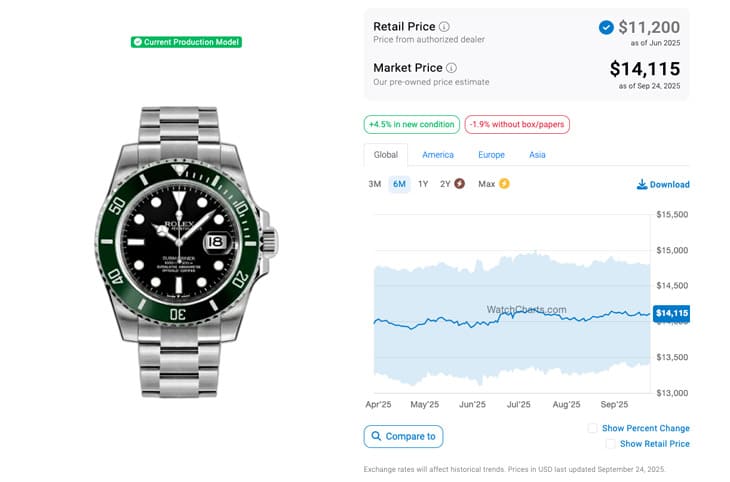
Task: Click the Market Price info icon
Action: 451,68
